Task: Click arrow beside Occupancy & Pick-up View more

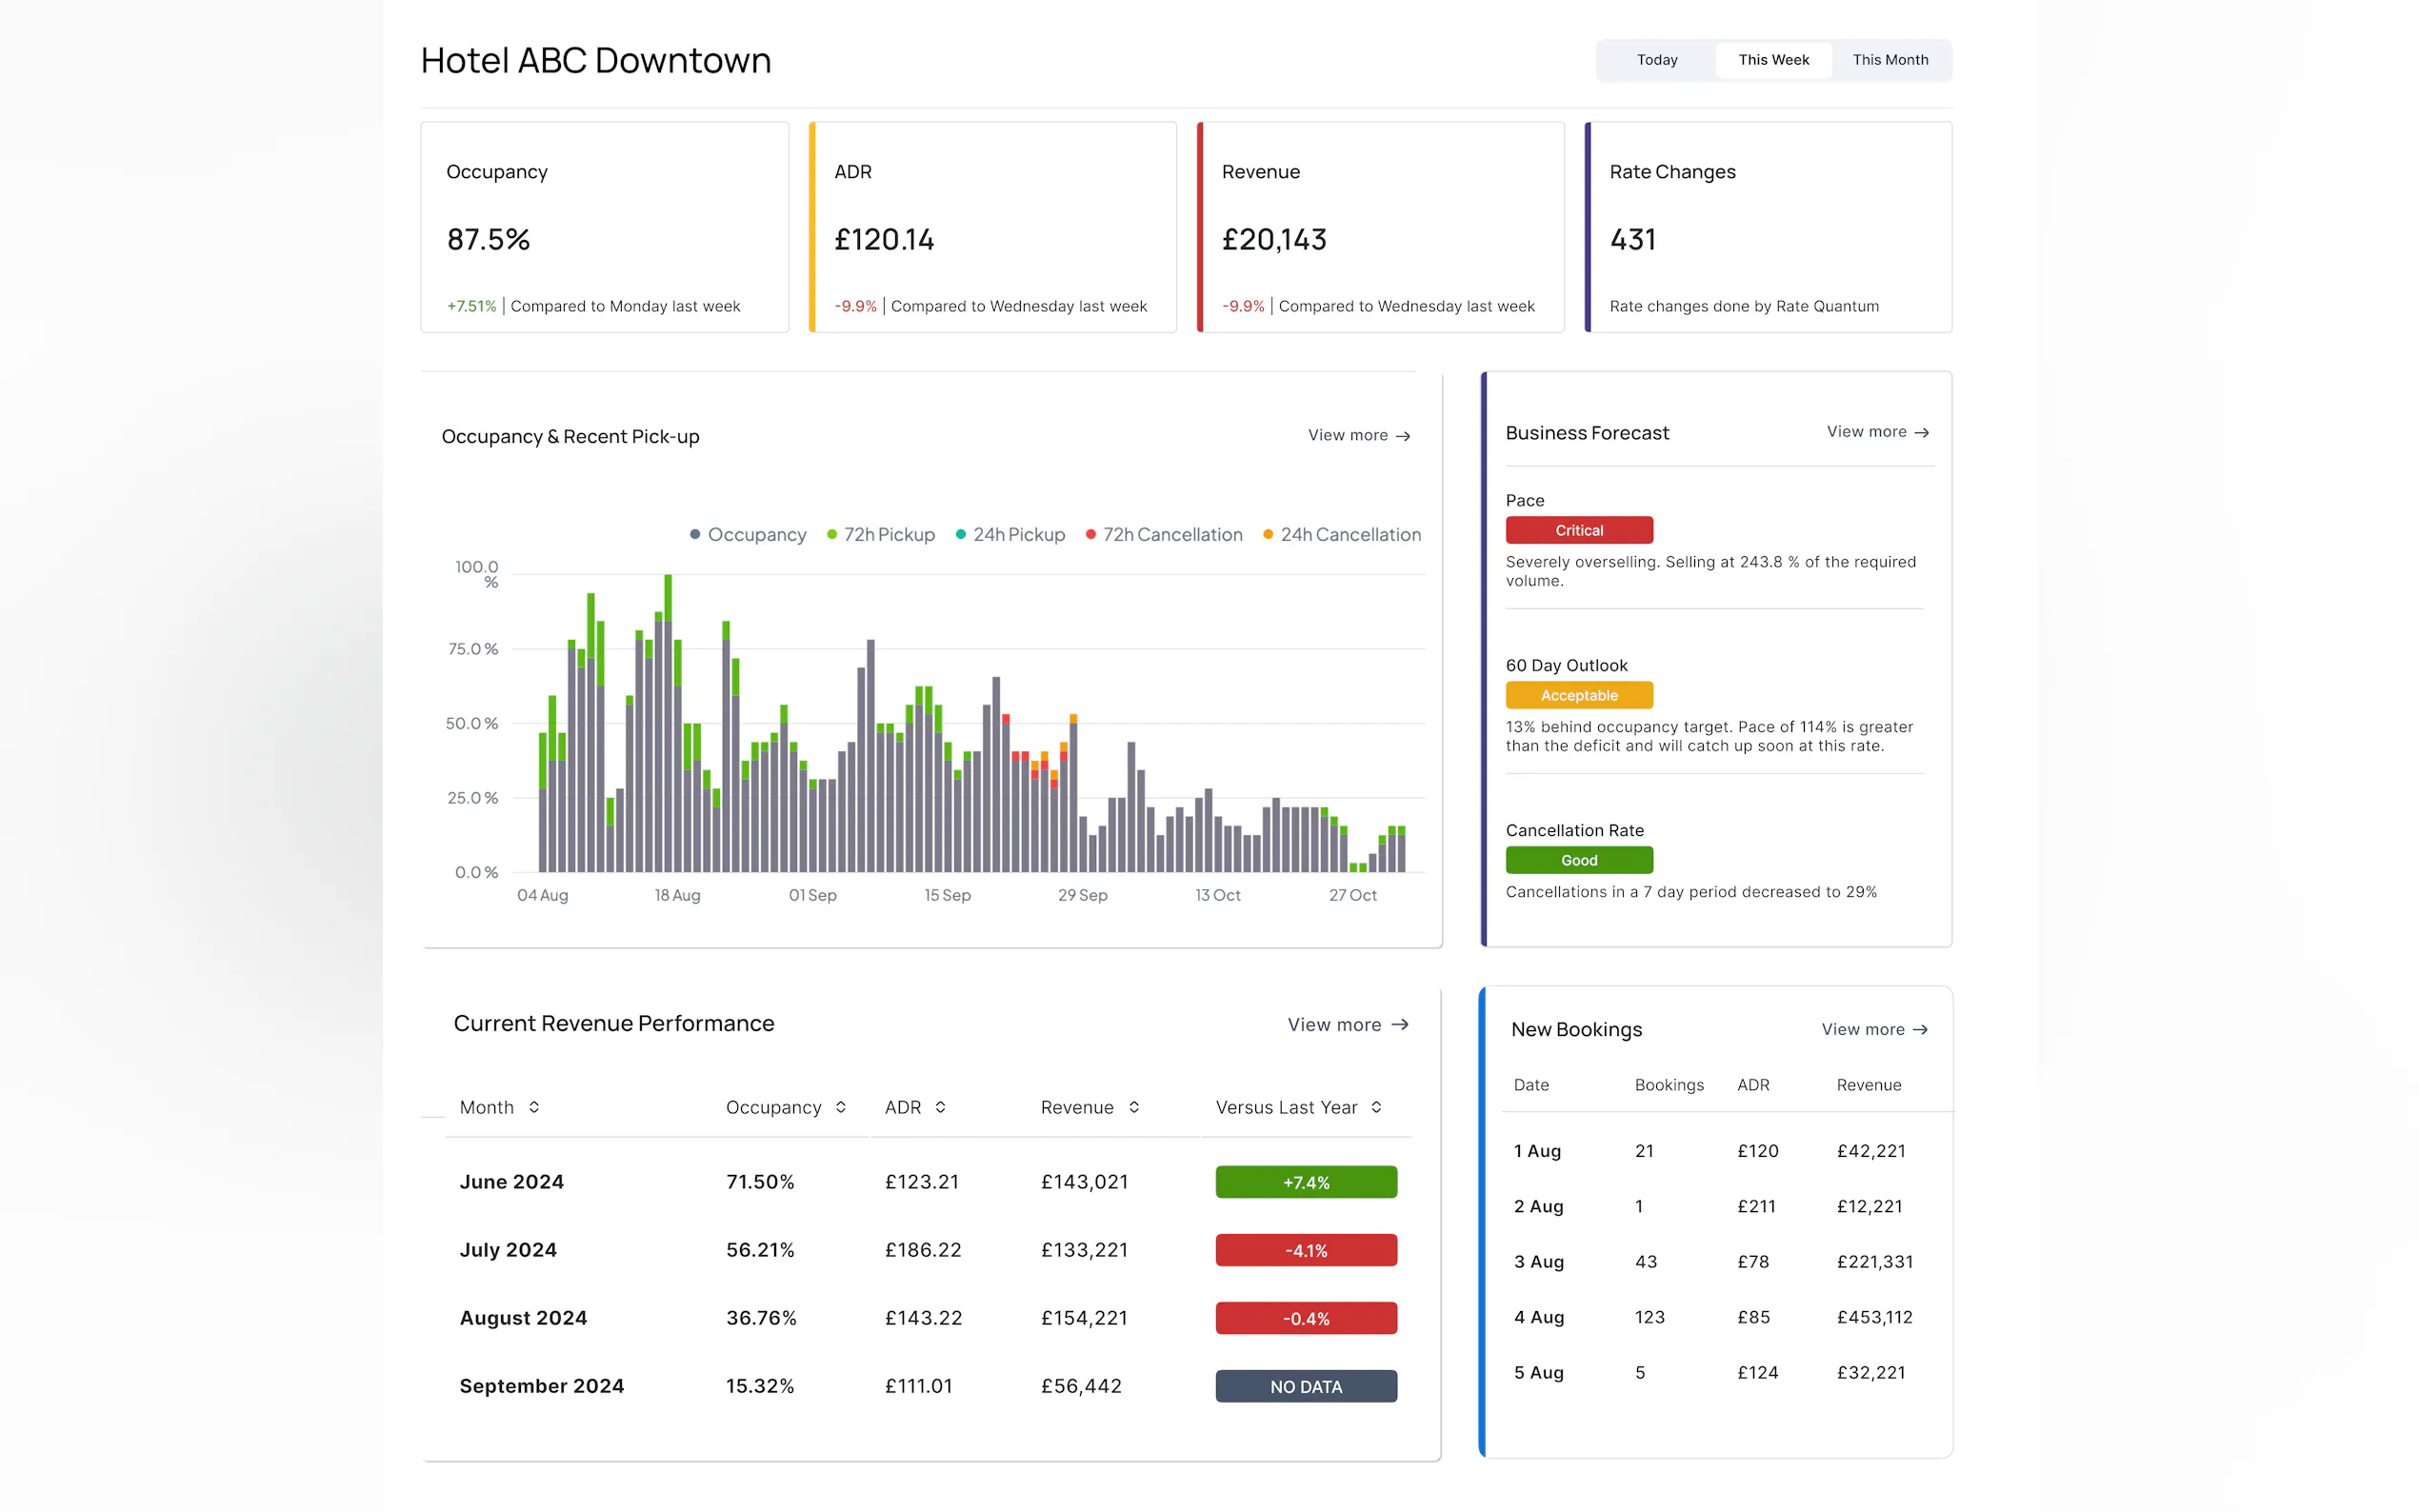Action: click(x=1403, y=436)
